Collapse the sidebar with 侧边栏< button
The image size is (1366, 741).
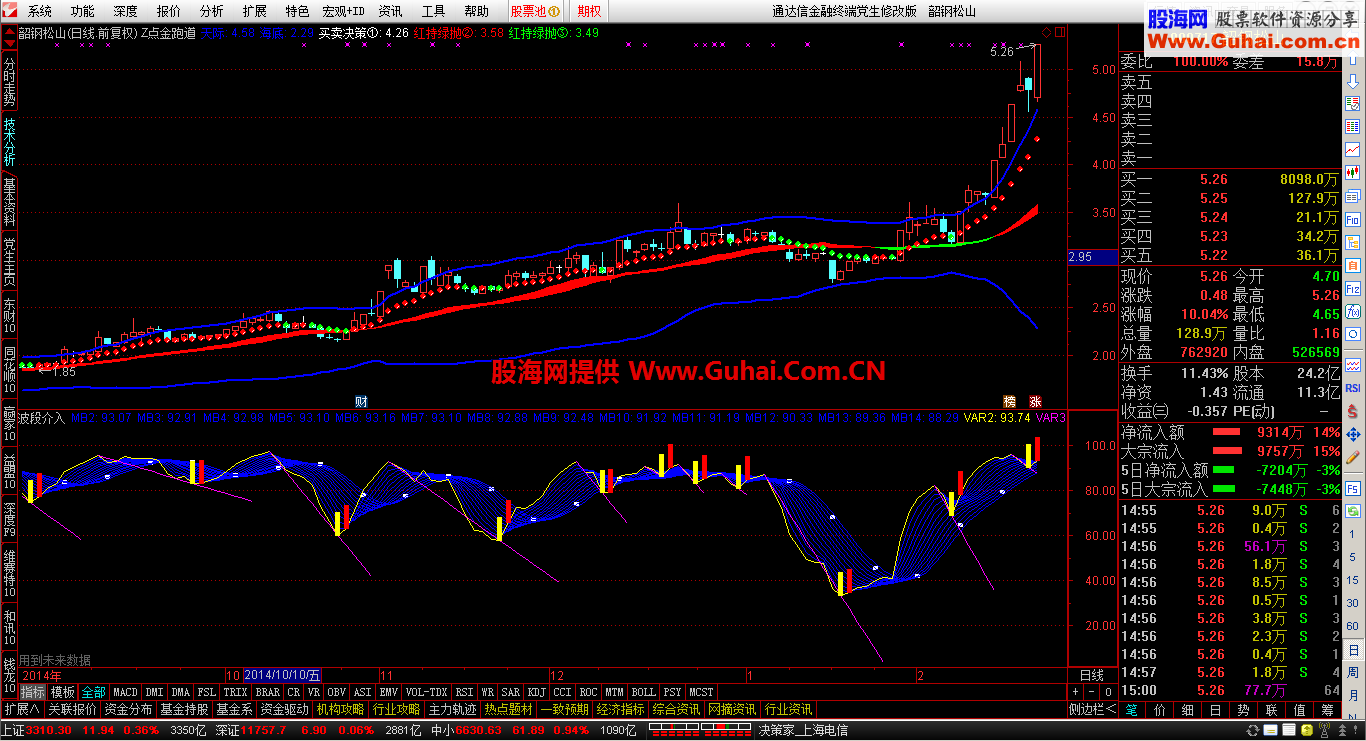[x=1091, y=709]
